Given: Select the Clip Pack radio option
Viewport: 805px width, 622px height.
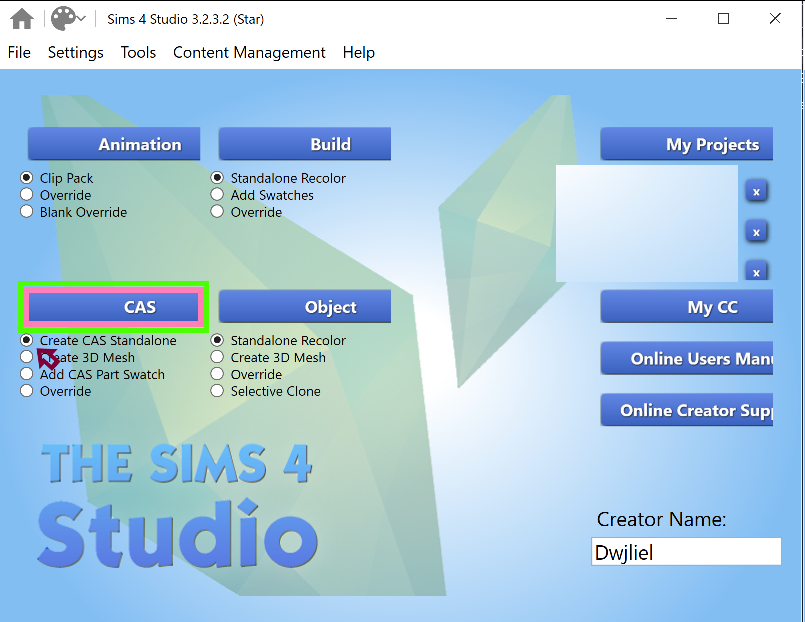Looking at the screenshot, I should (x=56, y=178).
